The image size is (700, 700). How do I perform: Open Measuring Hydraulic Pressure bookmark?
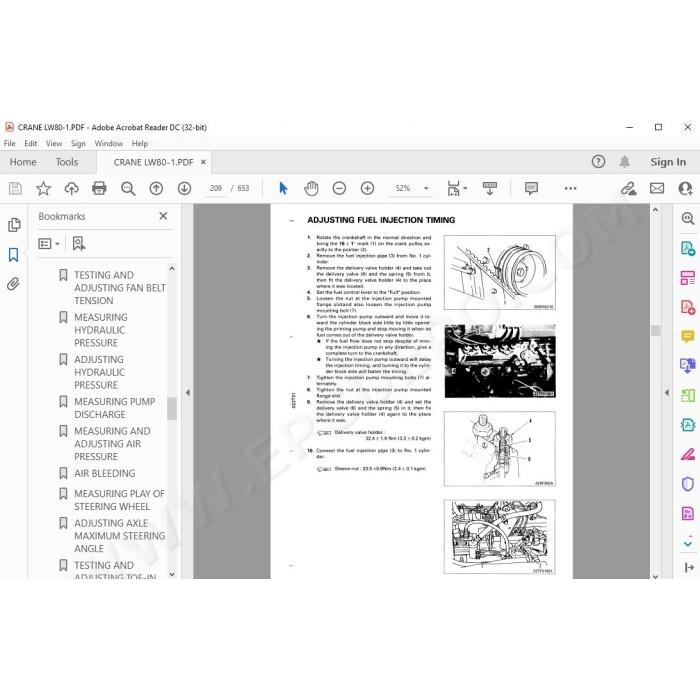(100, 330)
